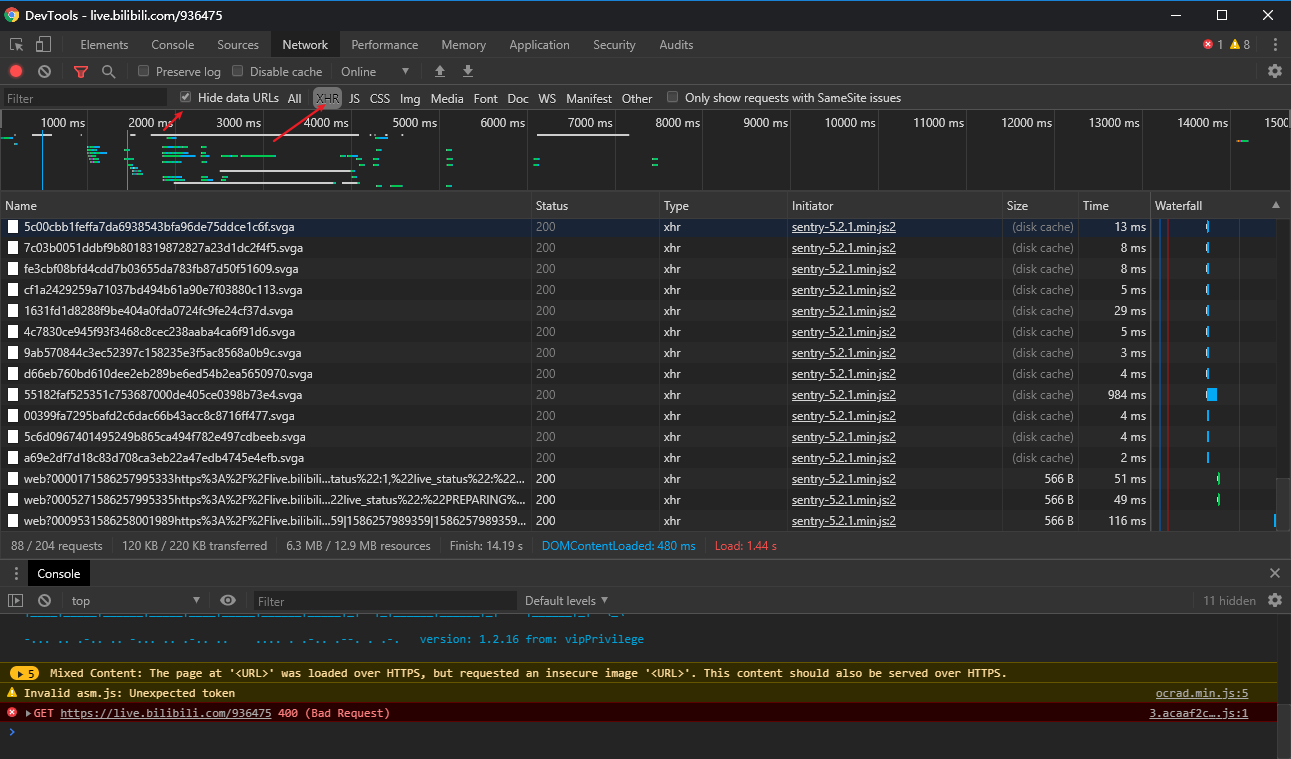Enable the Preserve log checkbox
Screen dimensions: 1291x759
[x=144, y=72]
